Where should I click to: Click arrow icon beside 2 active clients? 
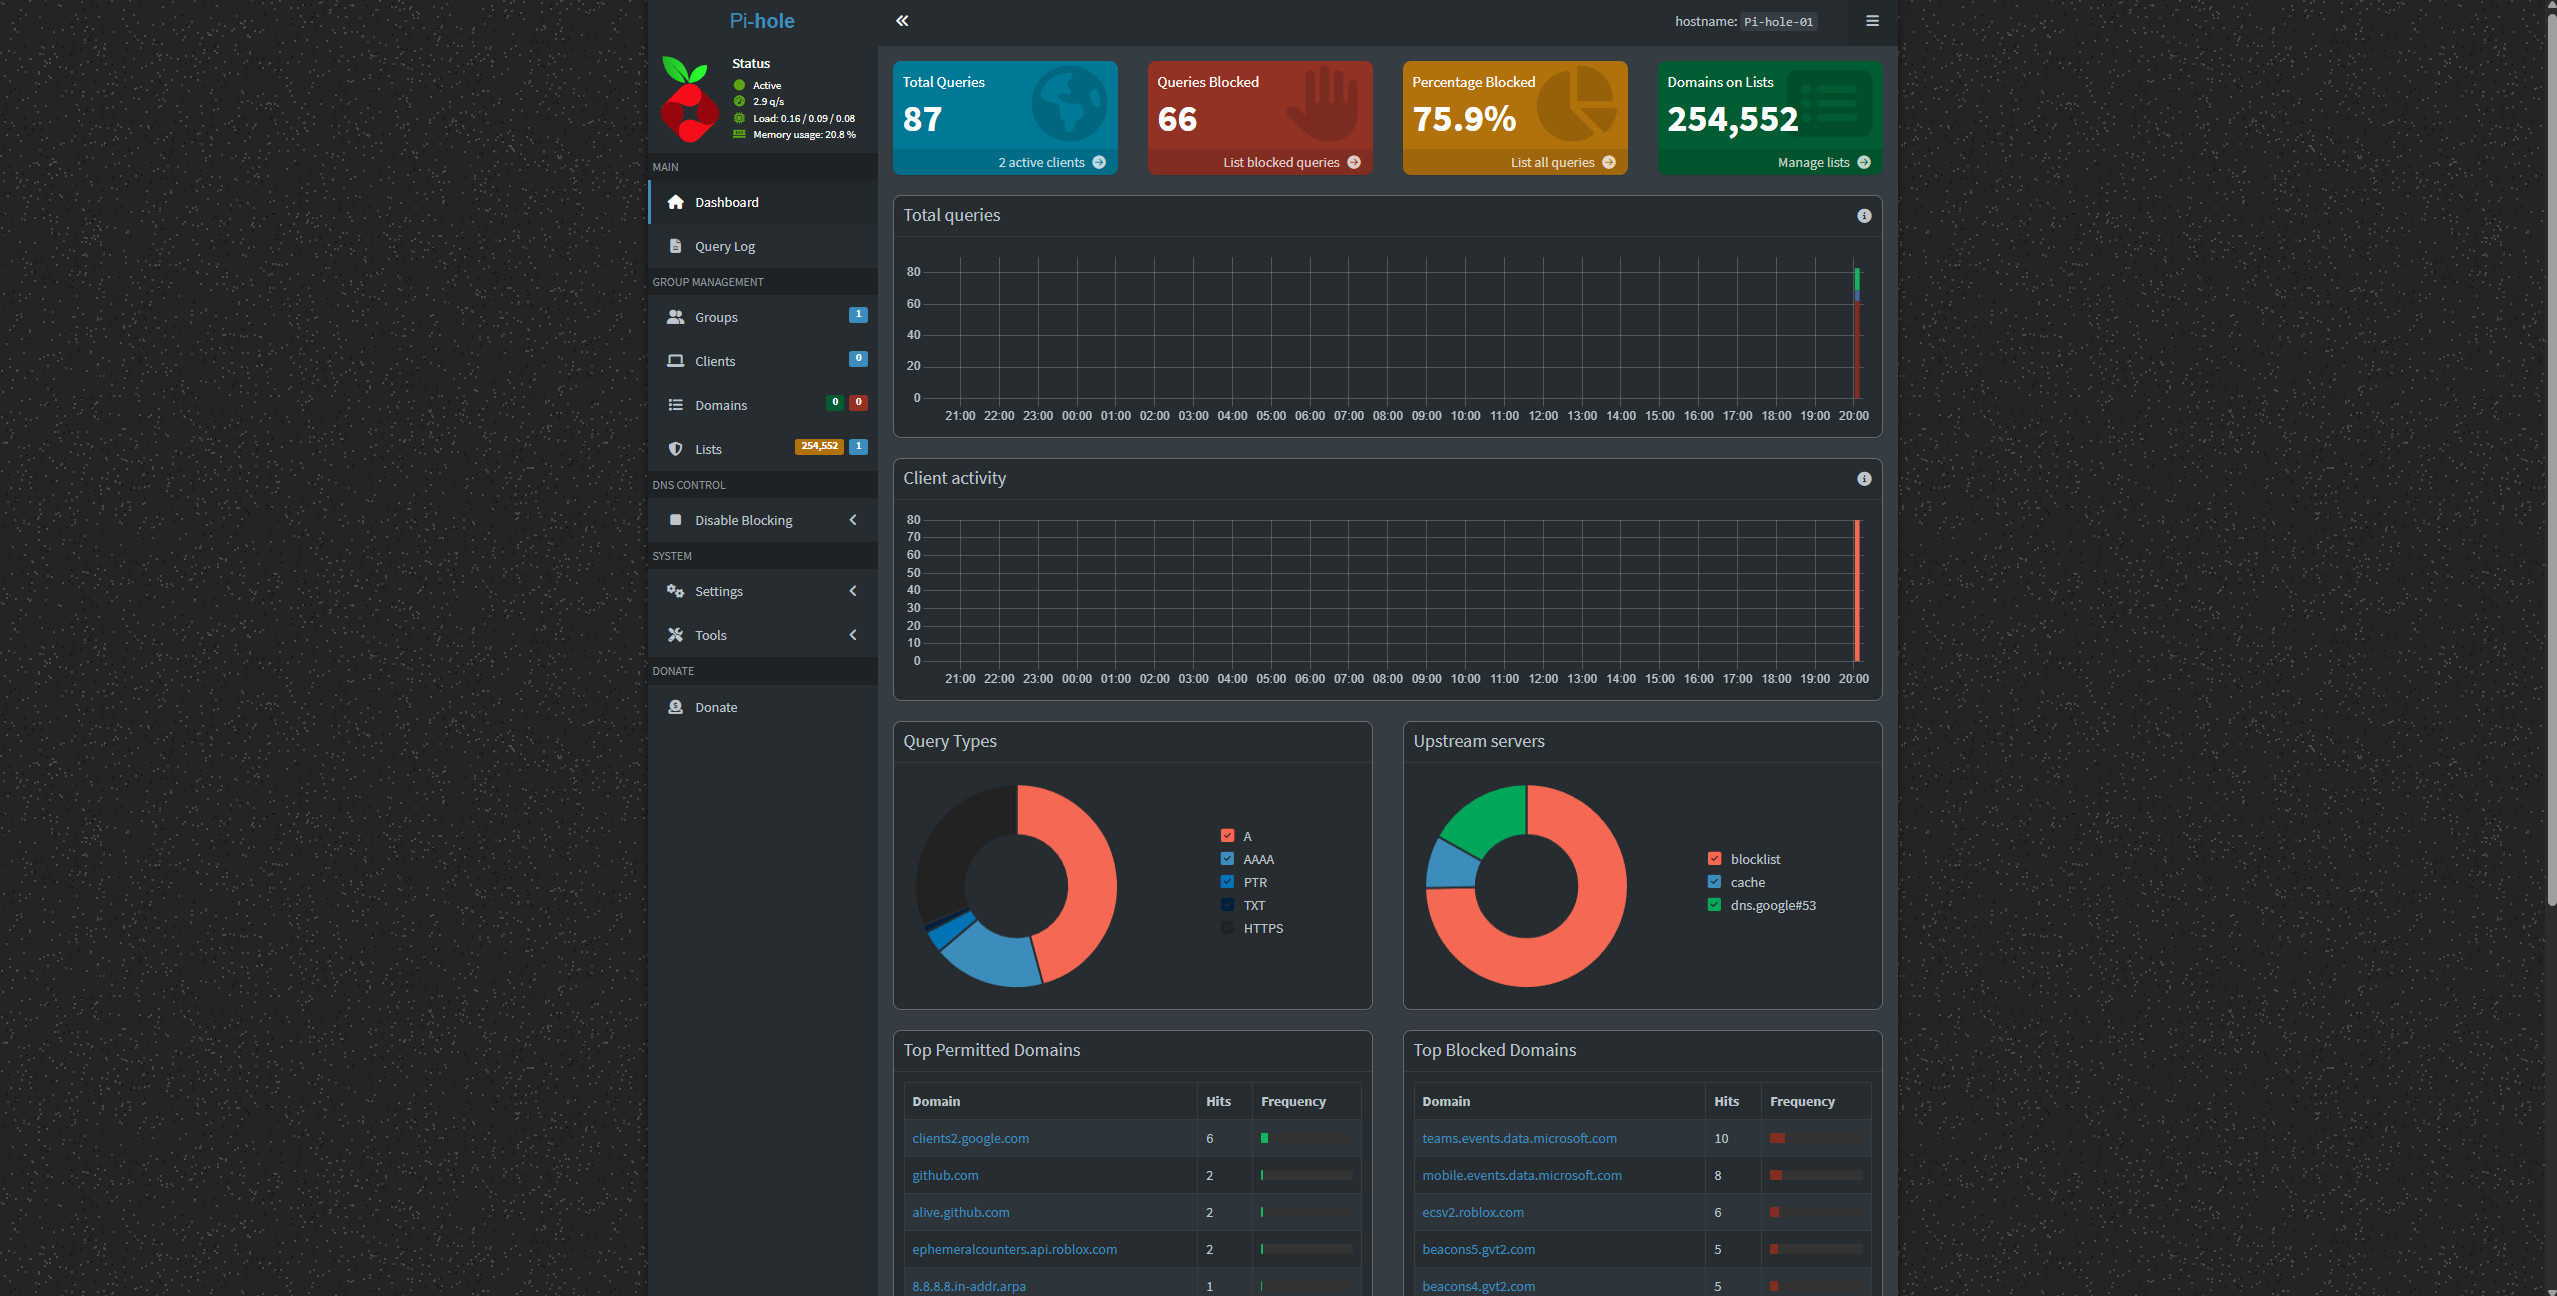[1099, 162]
